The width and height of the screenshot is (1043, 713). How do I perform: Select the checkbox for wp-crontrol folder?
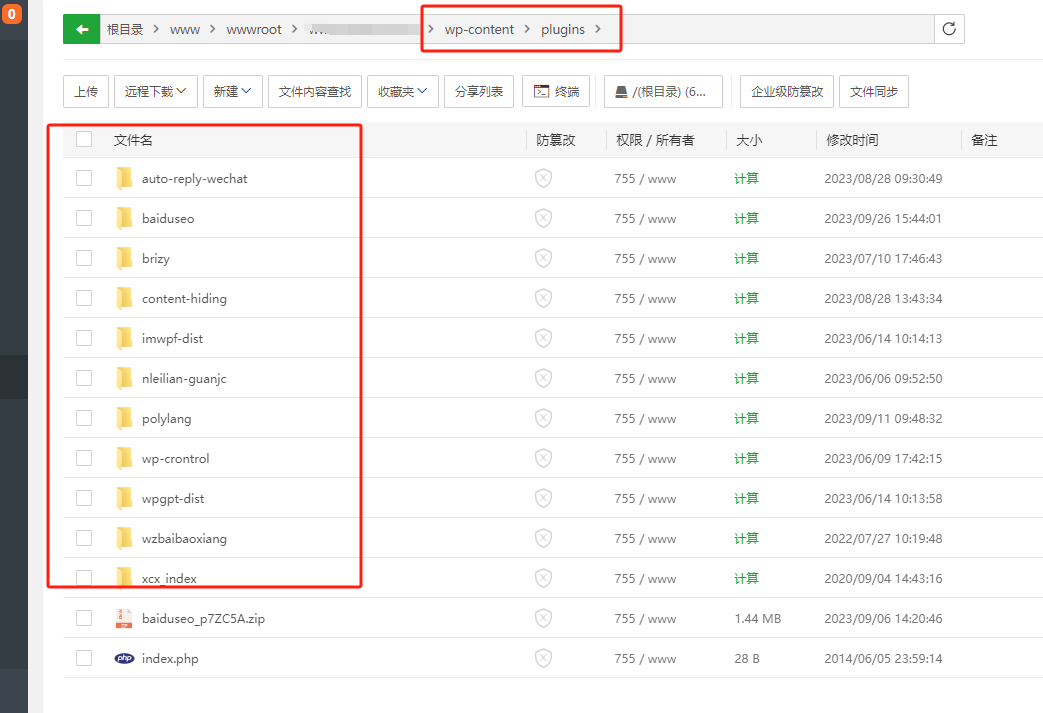pos(83,458)
